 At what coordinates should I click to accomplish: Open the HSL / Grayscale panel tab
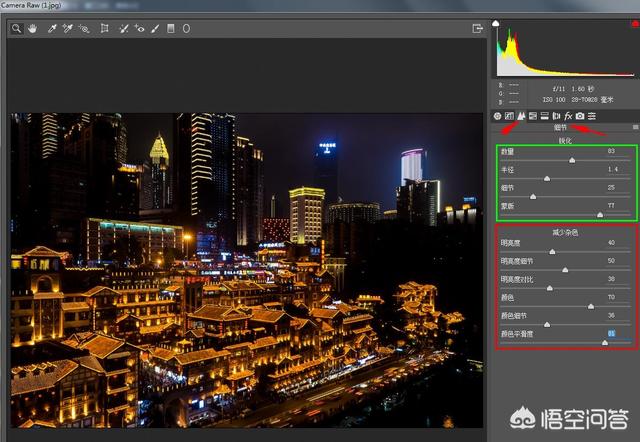533,116
